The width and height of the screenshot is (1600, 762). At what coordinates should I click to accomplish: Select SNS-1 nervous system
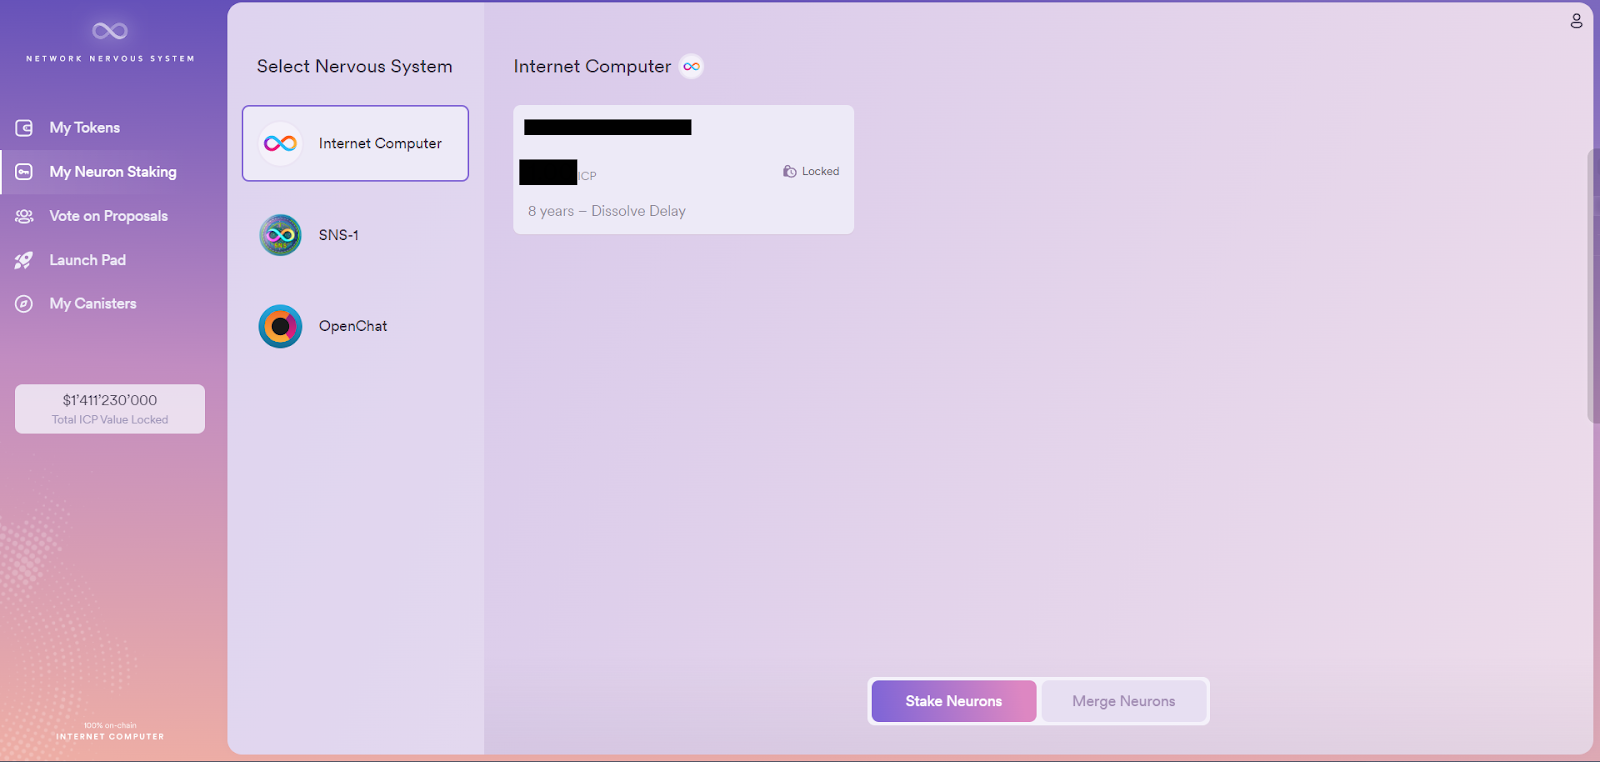(355, 235)
